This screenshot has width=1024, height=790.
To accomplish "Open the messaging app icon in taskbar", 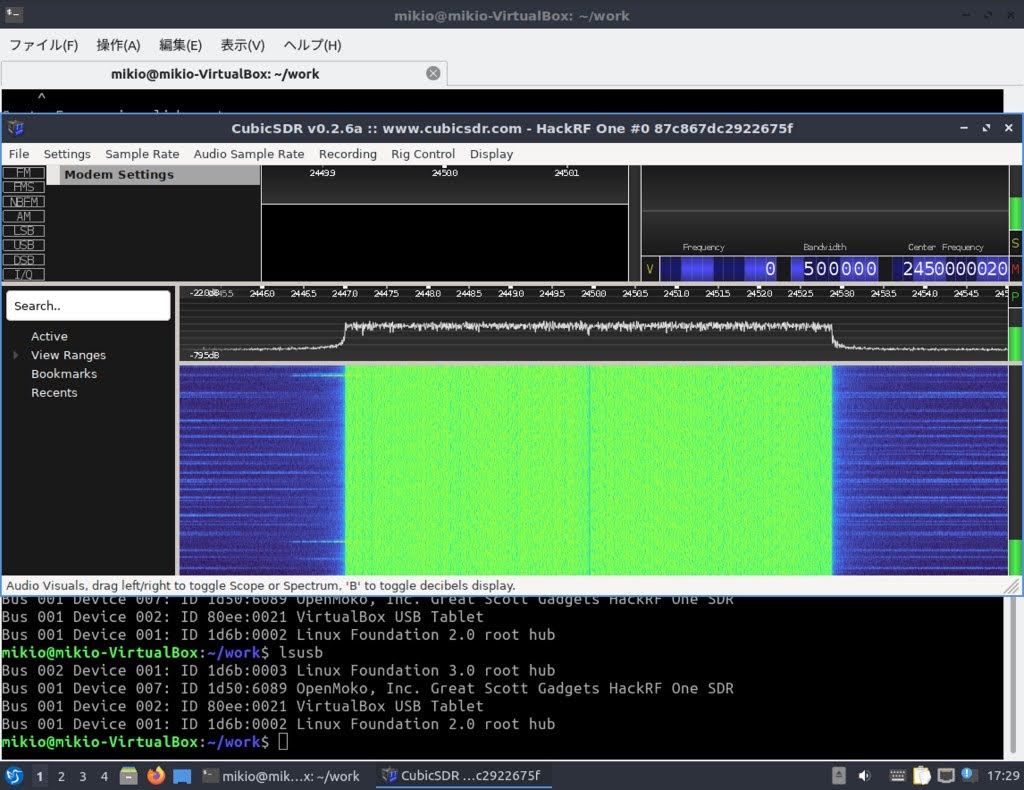I will click(x=182, y=775).
